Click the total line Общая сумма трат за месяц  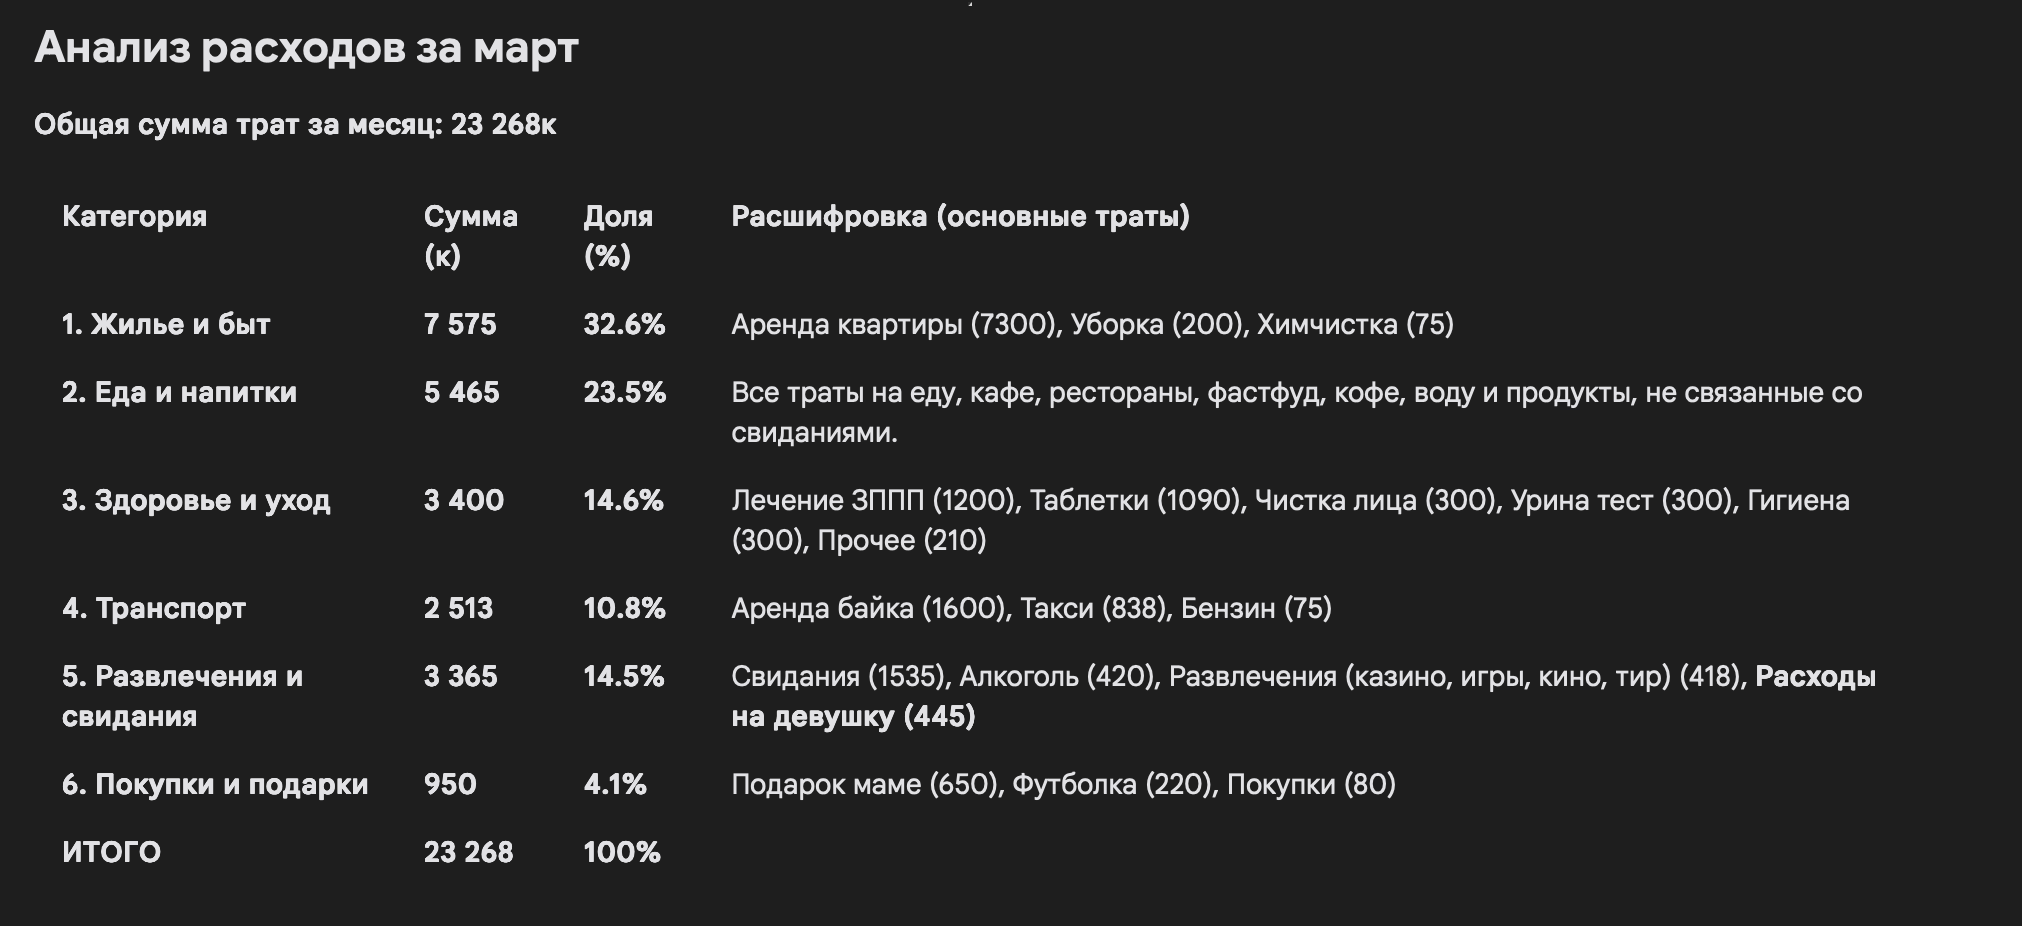pyautogui.click(x=295, y=125)
